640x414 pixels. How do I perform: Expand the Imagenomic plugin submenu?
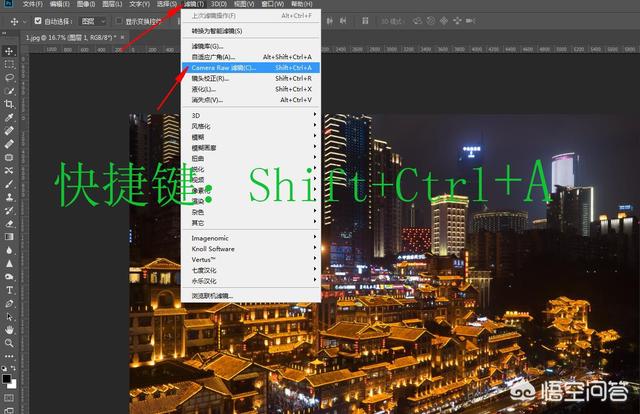tap(251, 238)
